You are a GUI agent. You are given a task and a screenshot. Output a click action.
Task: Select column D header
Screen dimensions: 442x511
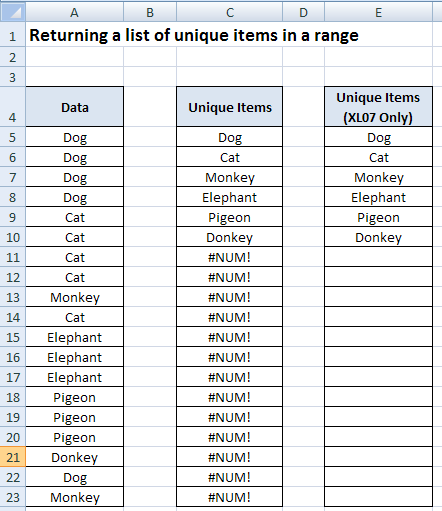pyautogui.click(x=303, y=13)
